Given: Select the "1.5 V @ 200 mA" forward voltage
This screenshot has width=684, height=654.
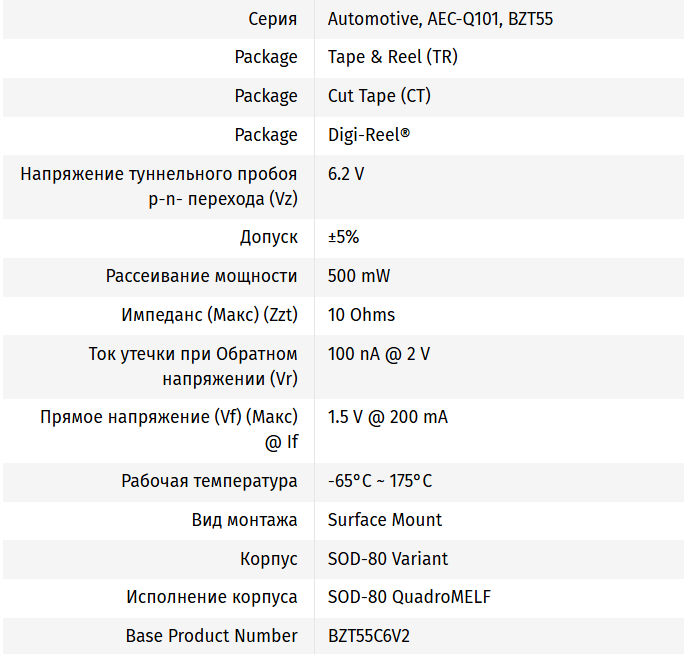Looking at the screenshot, I should coord(388,417).
